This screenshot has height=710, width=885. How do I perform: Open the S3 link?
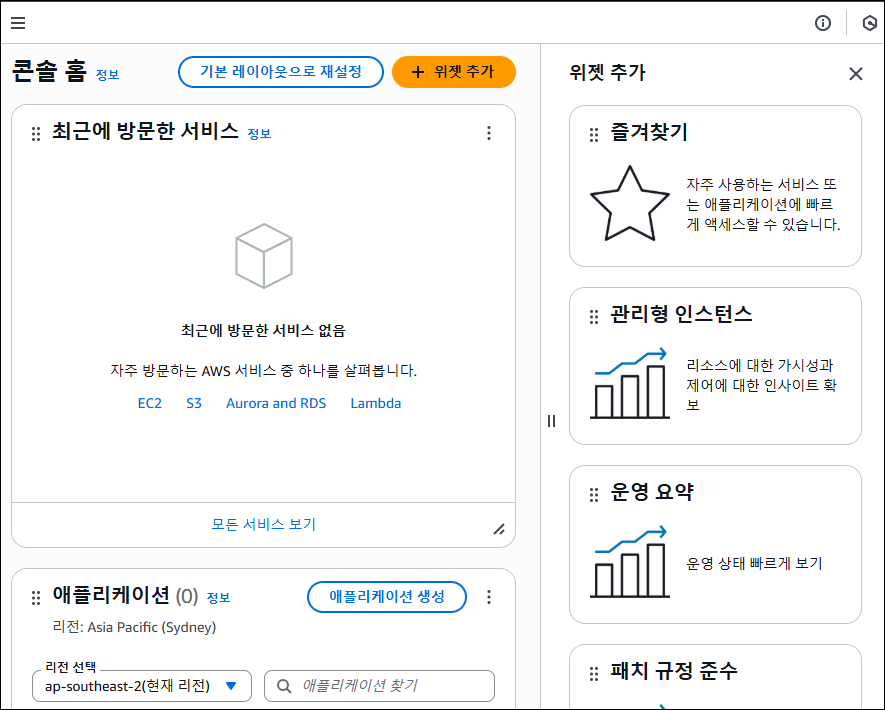coord(194,404)
